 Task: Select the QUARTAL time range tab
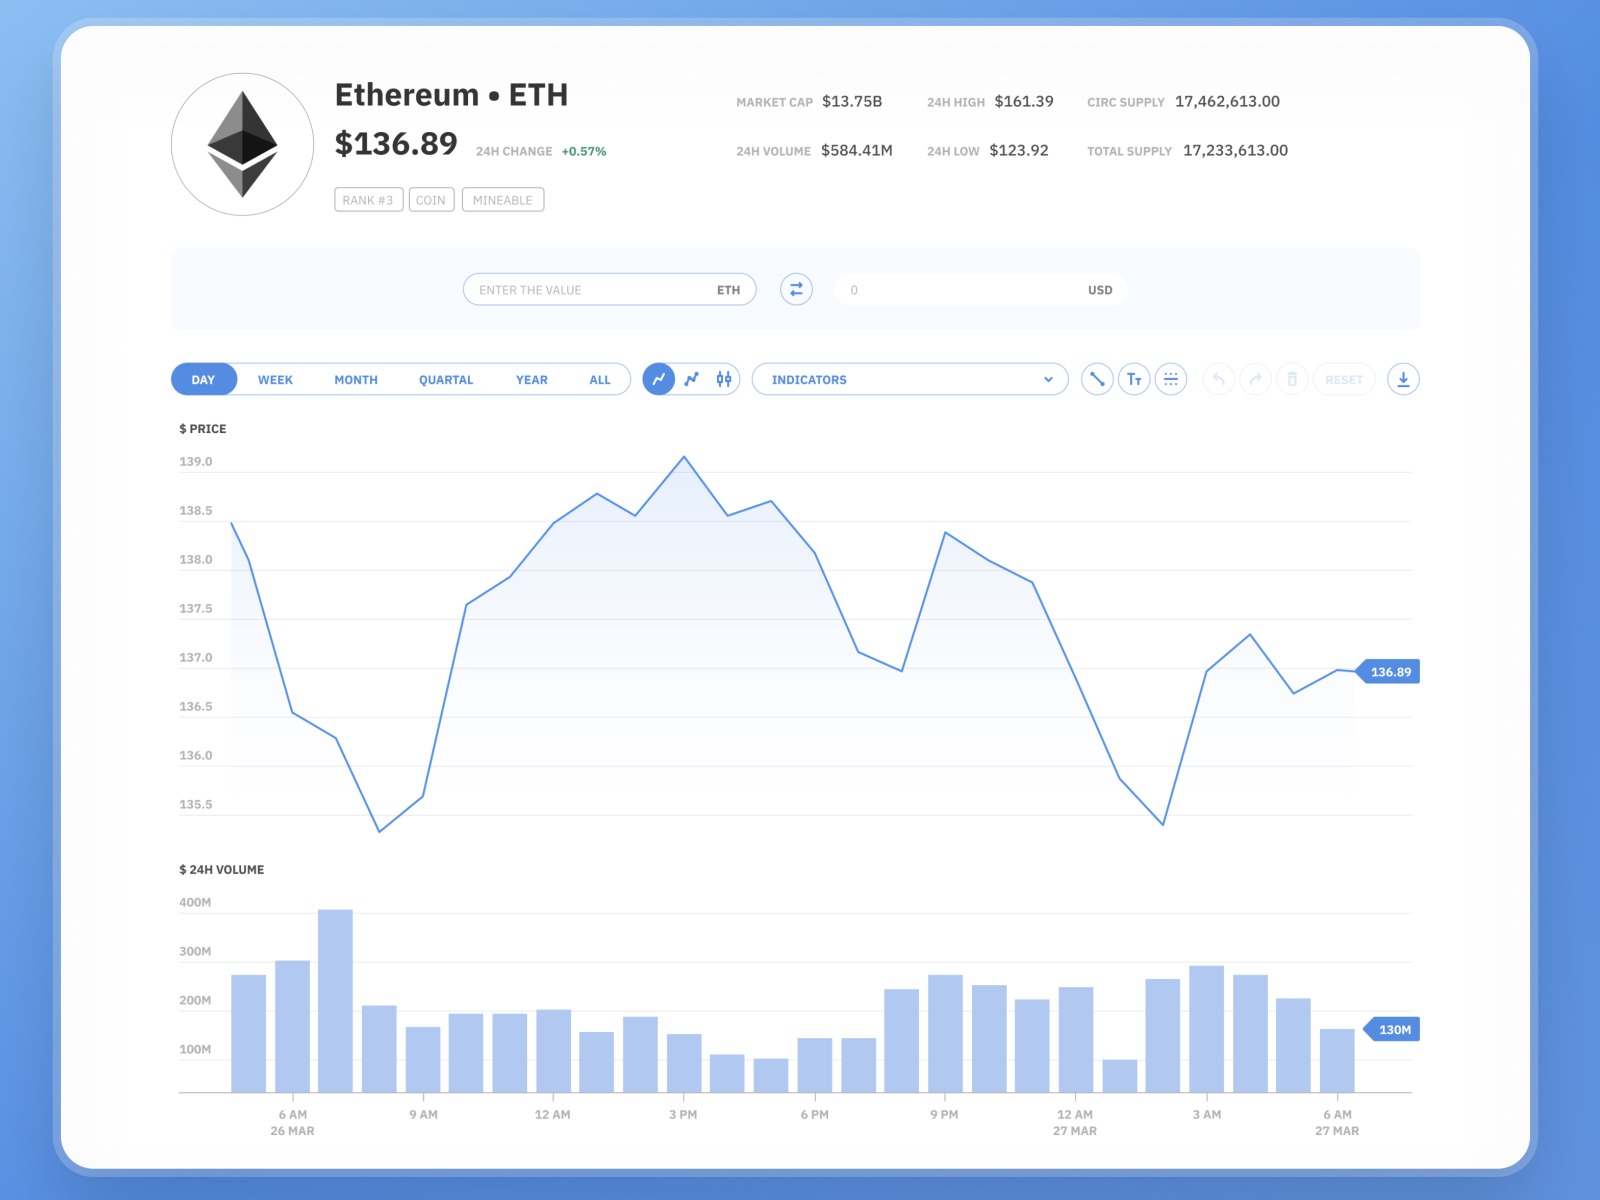(x=446, y=380)
